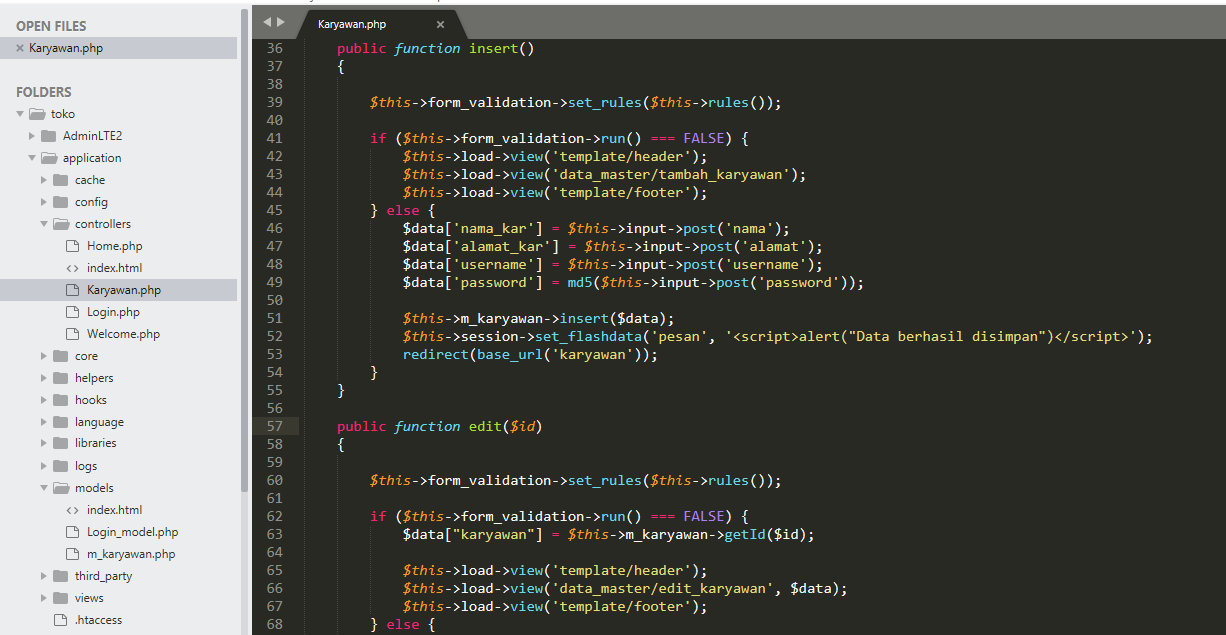The image size is (1226, 635).
Task: Open Welcome.php in the sidebar
Action: [x=123, y=334]
